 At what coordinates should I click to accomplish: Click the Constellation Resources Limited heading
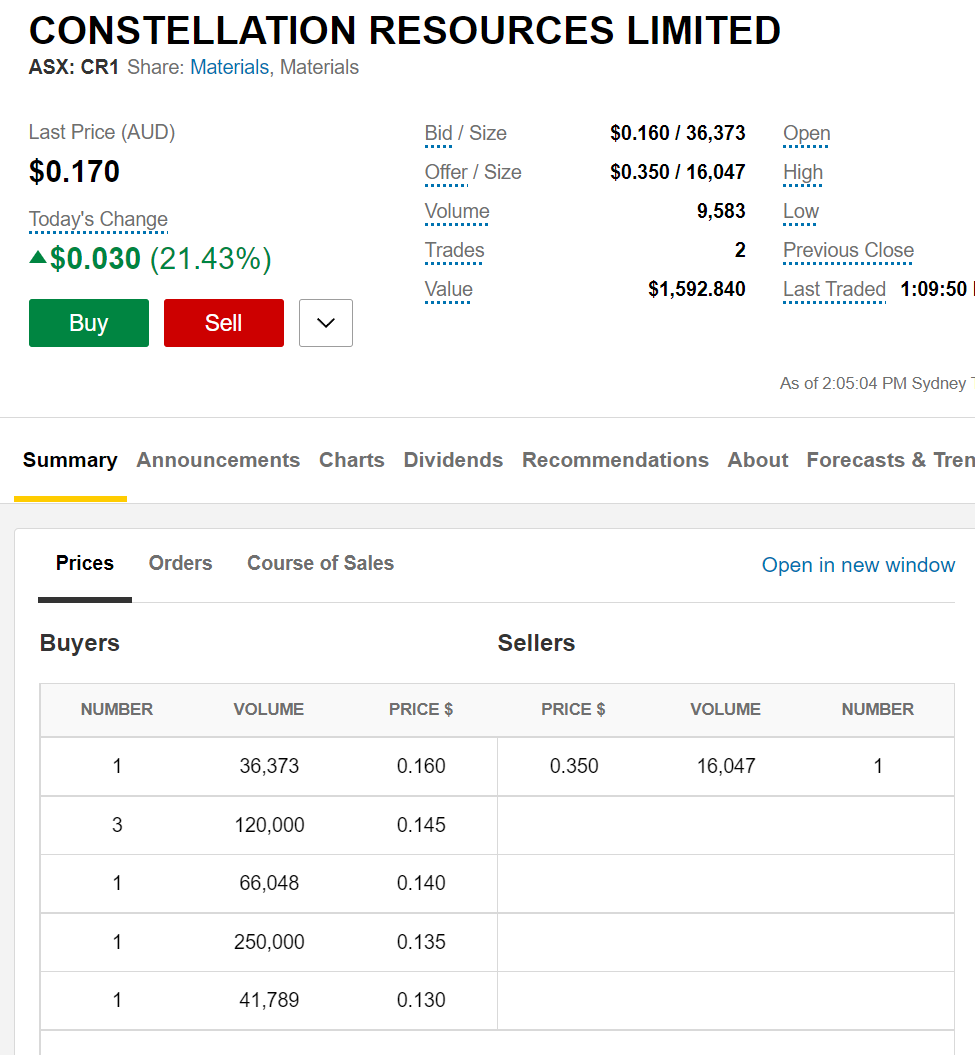pos(405,30)
